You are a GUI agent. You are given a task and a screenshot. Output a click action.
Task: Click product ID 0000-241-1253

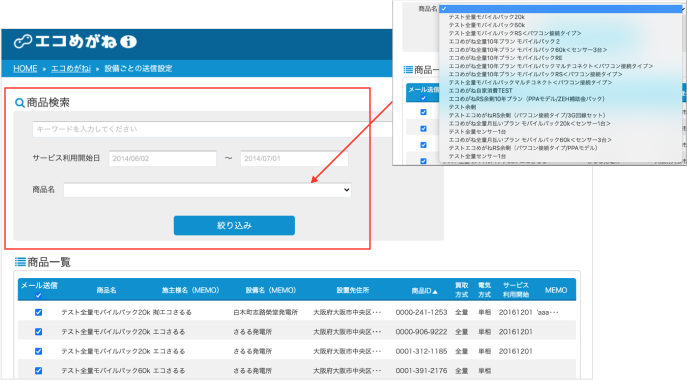421,313
